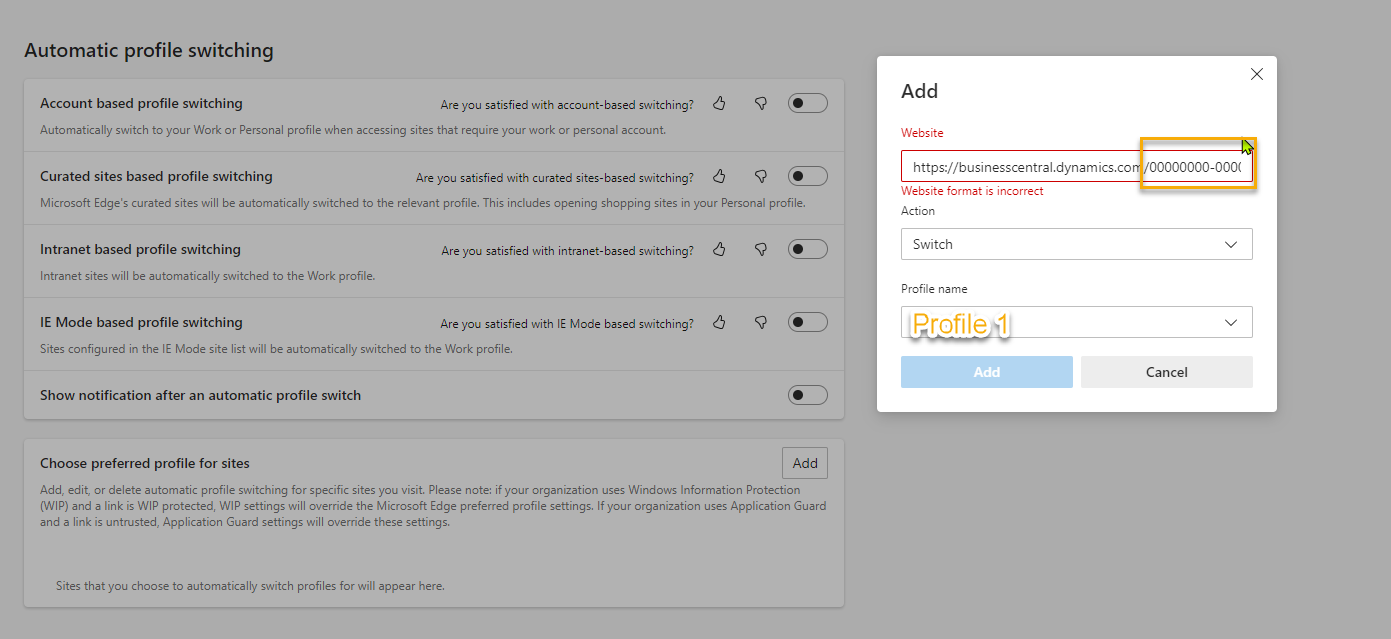
Task: Rate IE Mode switching with thumbs up
Action: (x=719, y=321)
